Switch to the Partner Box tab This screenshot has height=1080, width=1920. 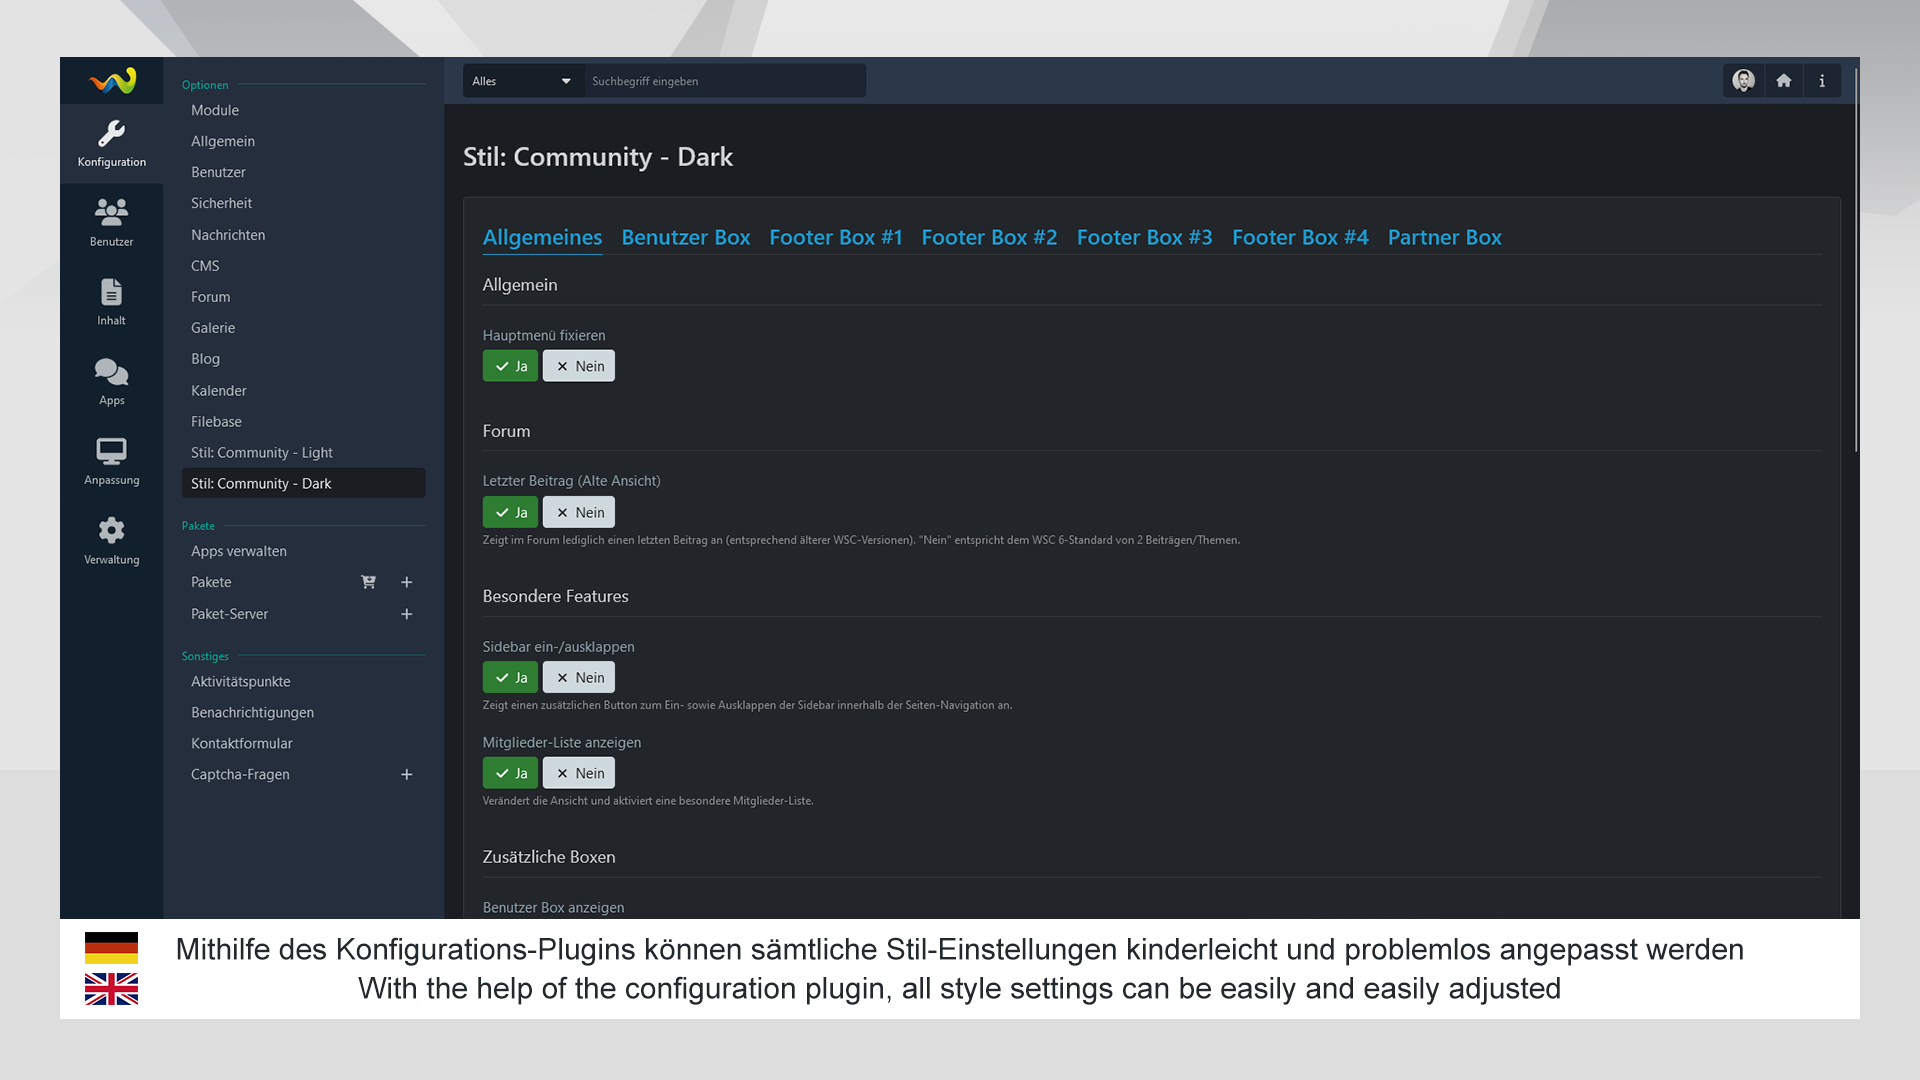[x=1444, y=237]
